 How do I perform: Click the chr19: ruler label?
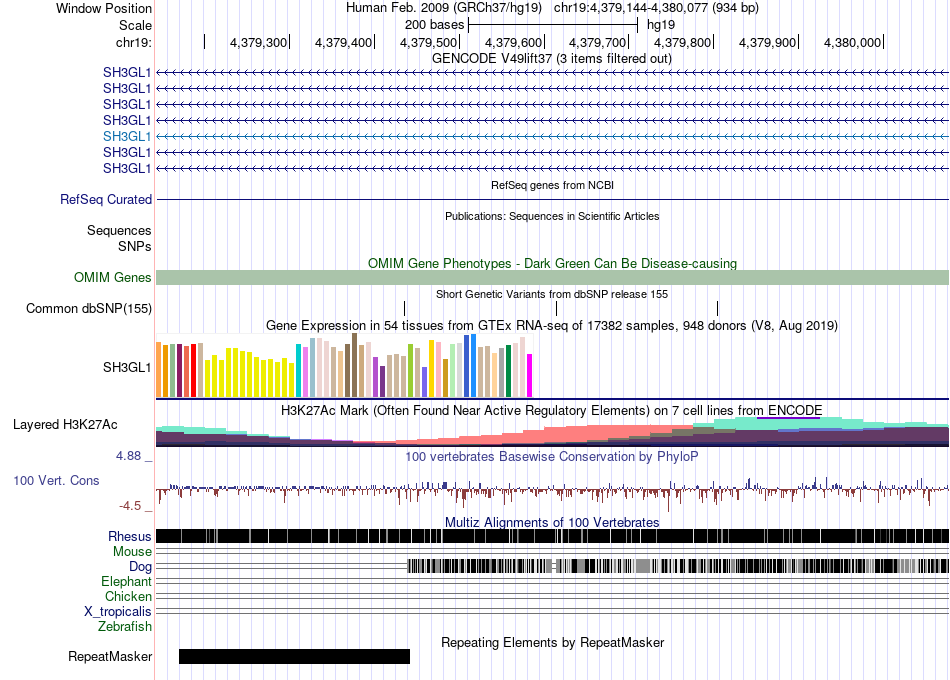click(x=133, y=42)
